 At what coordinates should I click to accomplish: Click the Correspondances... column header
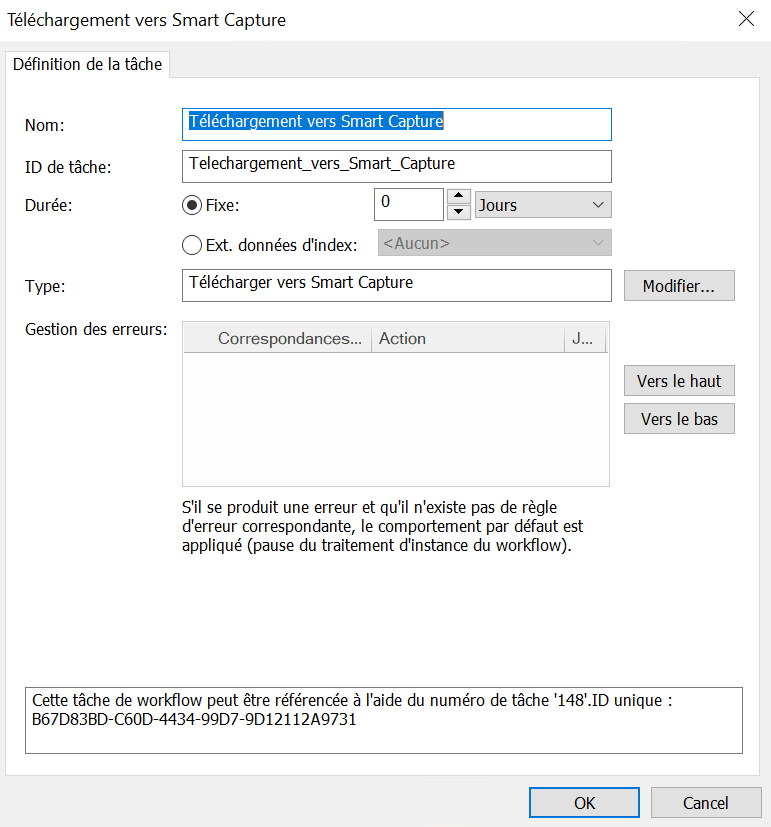pyautogui.click(x=278, y=338)
